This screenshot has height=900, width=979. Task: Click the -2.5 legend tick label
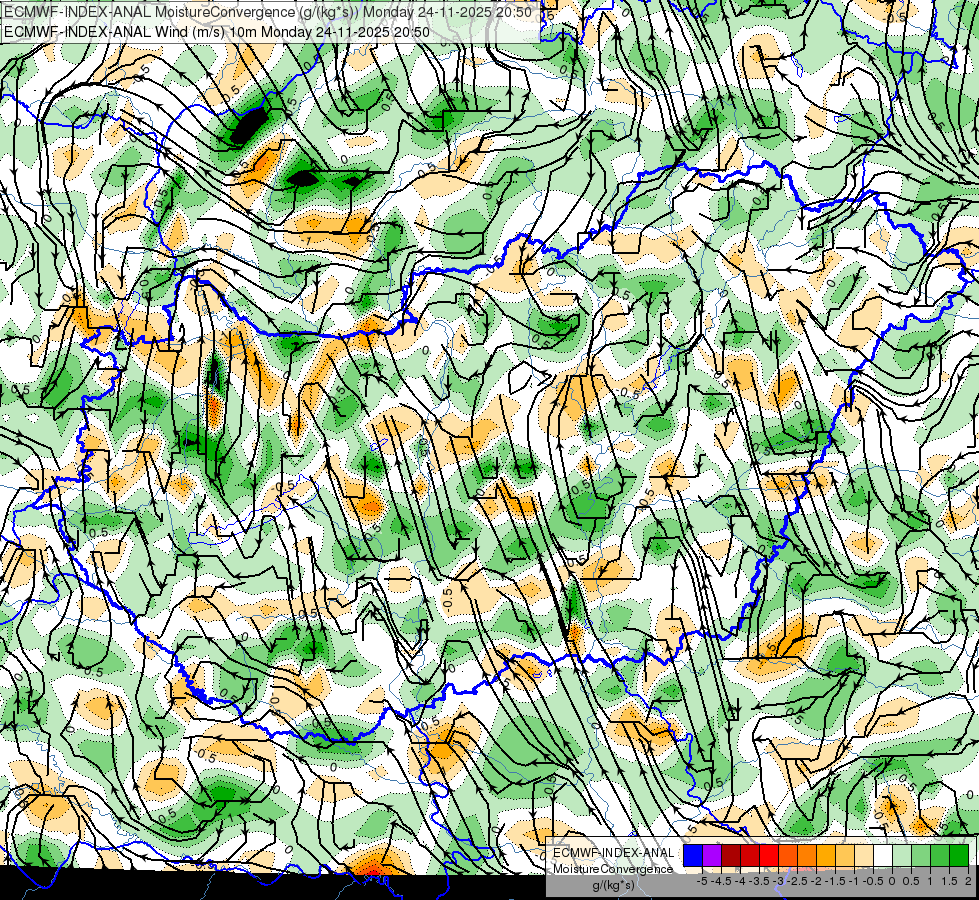pos(797,881)
